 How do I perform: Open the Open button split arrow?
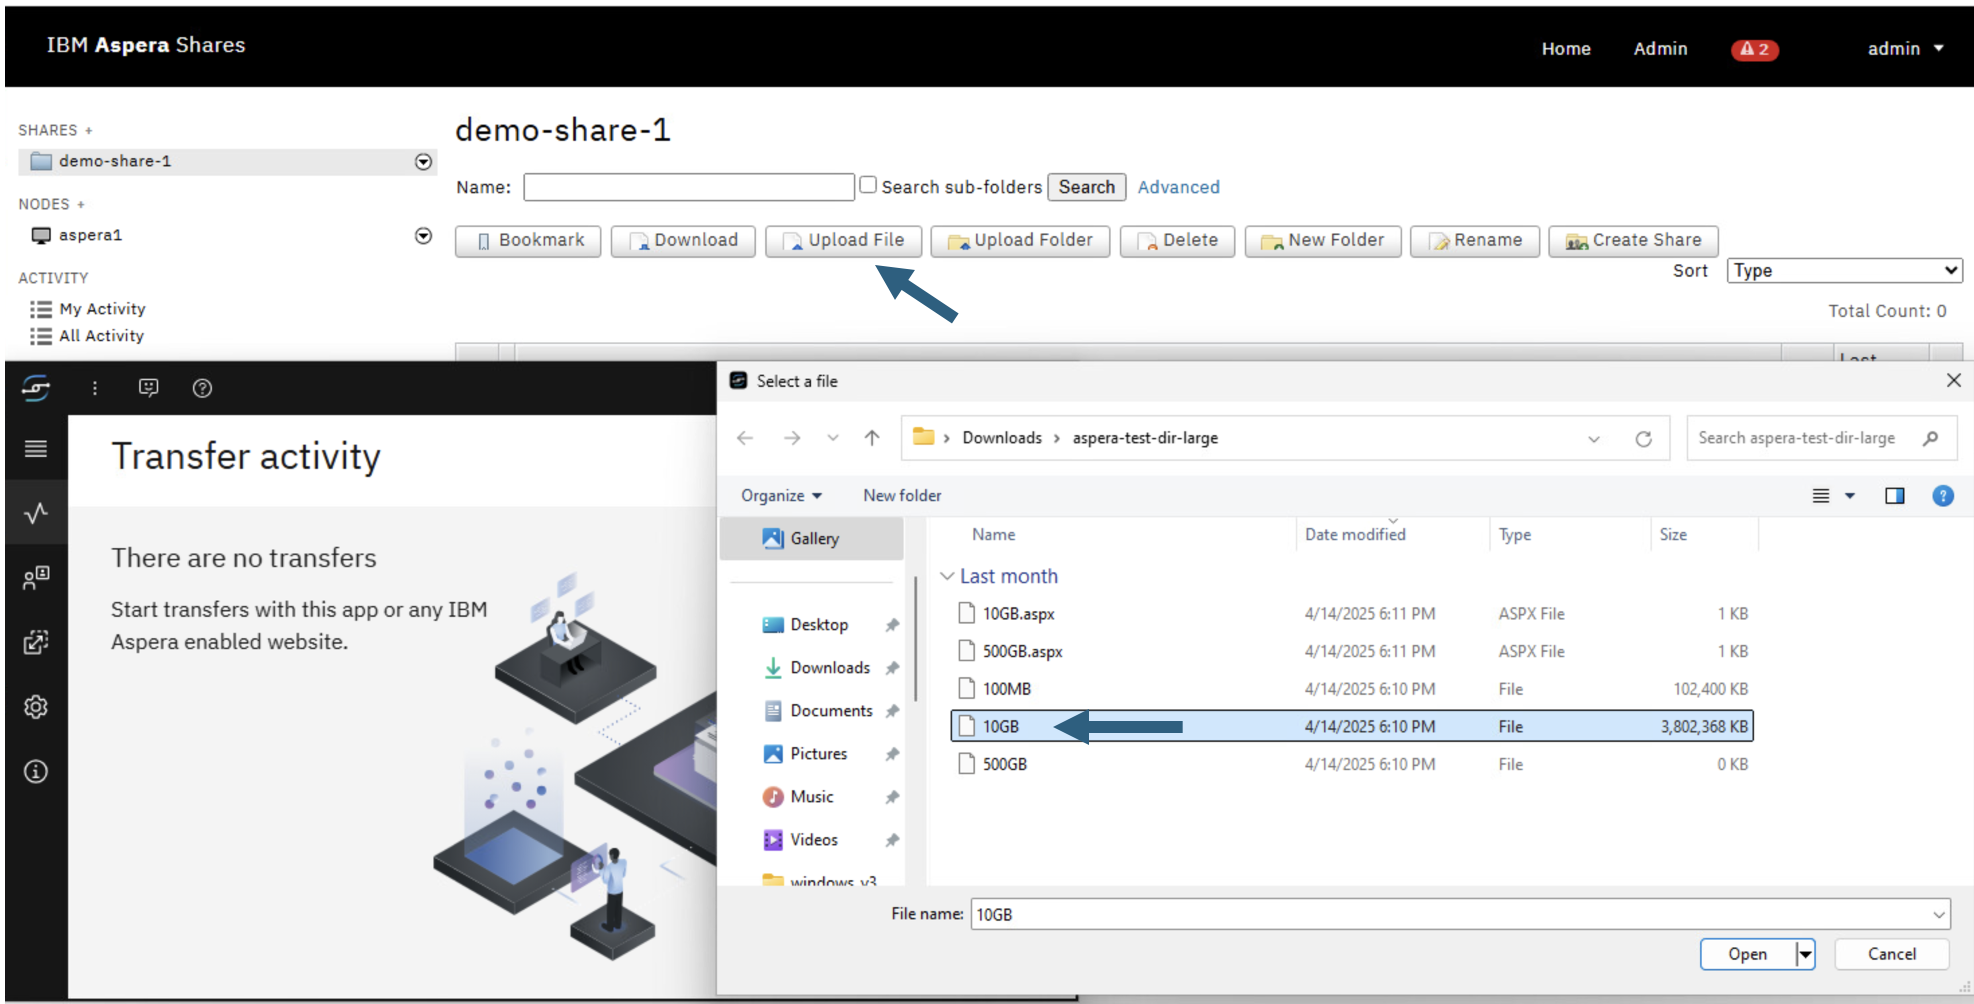1805,955
